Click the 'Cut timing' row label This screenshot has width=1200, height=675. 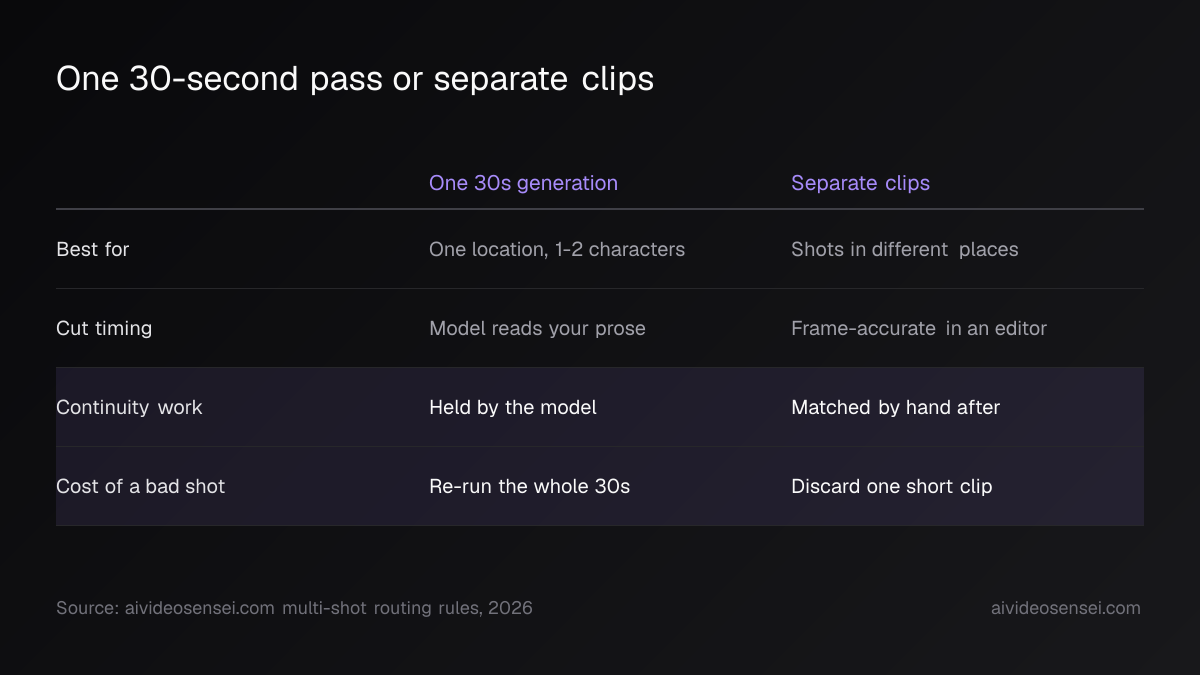[104, 328]
